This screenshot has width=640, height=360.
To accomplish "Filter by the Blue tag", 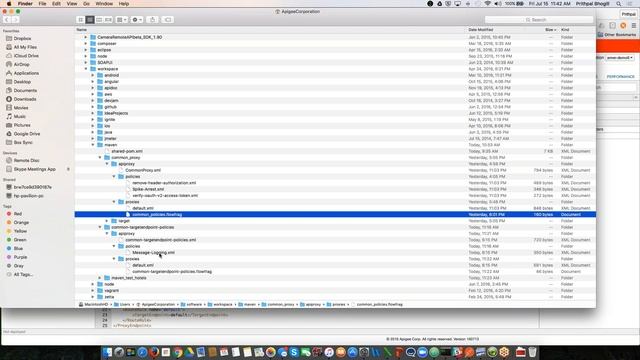I will (18, 248).
